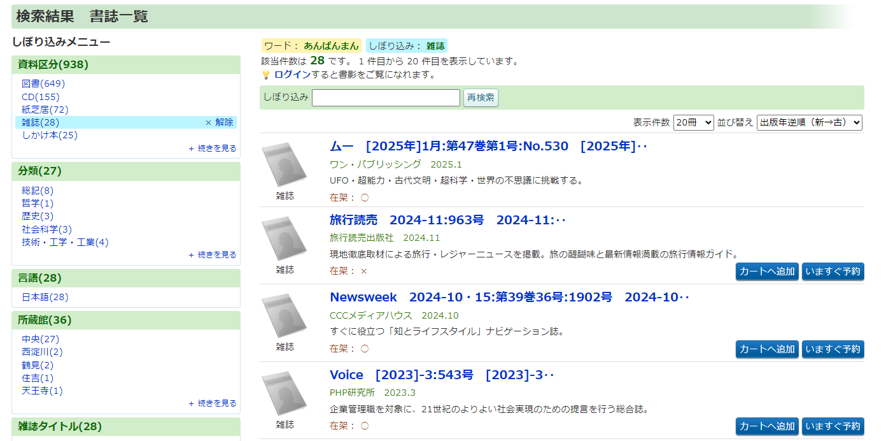
Task: Filter library by 中央(27)
Action: coord(40,339)
